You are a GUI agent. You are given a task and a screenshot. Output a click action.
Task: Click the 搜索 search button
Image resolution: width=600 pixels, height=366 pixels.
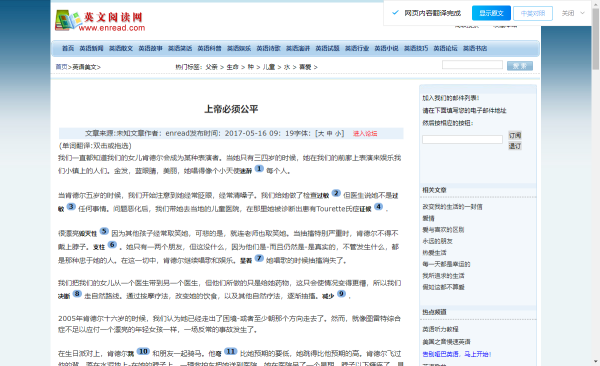click(x=520, y=66)
